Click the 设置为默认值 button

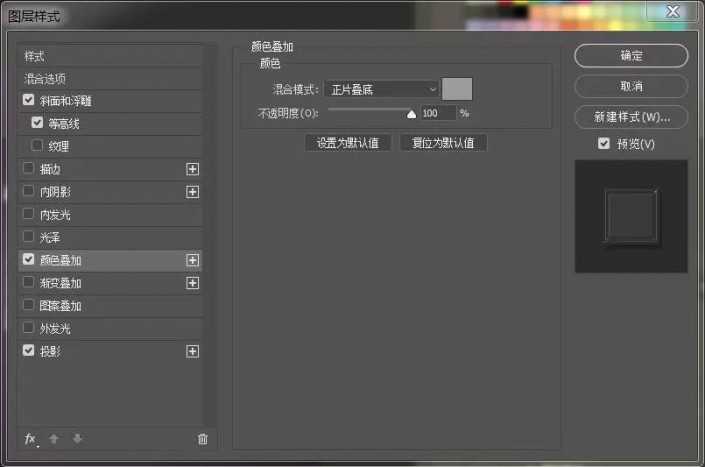point(347,143)
